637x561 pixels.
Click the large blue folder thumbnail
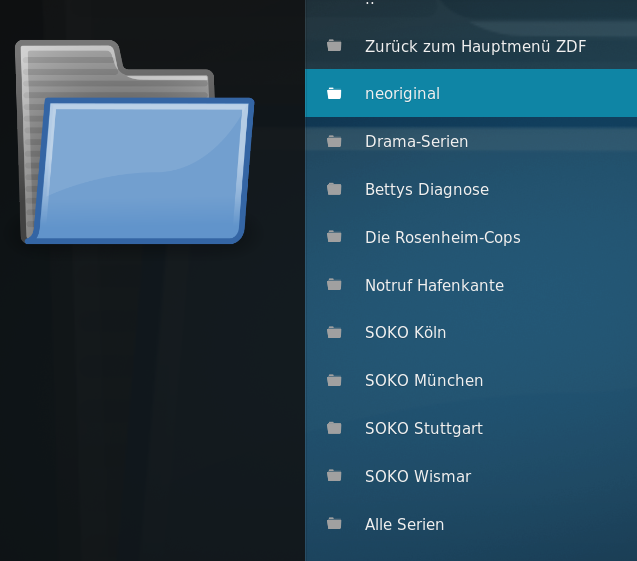(x=134, y=142)
